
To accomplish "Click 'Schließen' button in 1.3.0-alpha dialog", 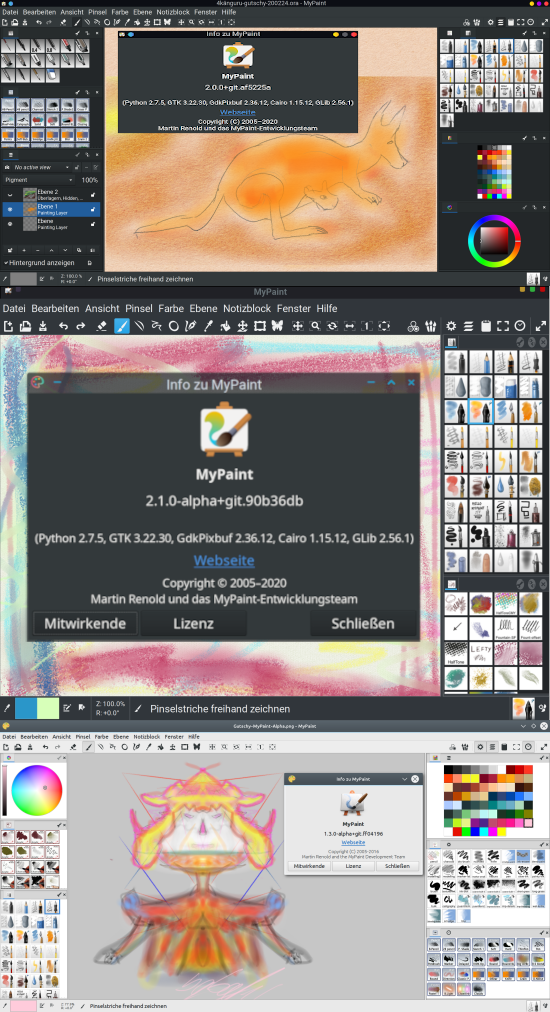I will tap(398, 866).
